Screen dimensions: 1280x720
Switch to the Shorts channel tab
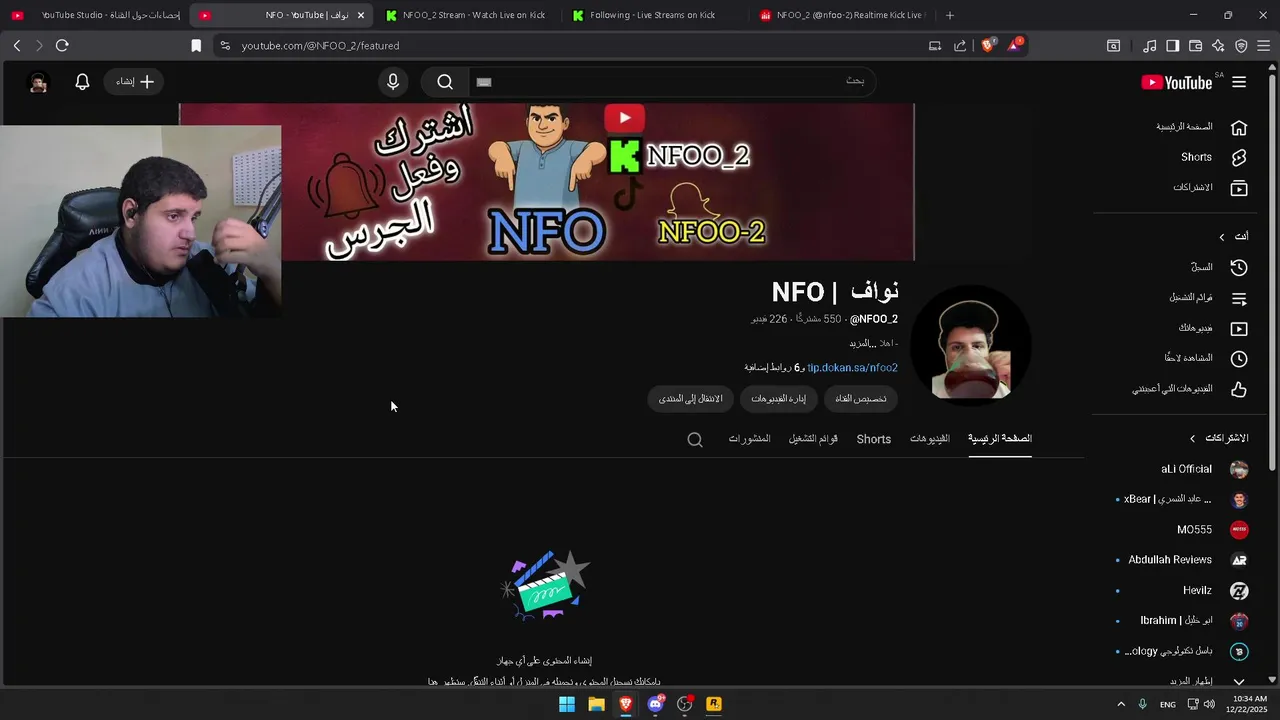[874, 439]
